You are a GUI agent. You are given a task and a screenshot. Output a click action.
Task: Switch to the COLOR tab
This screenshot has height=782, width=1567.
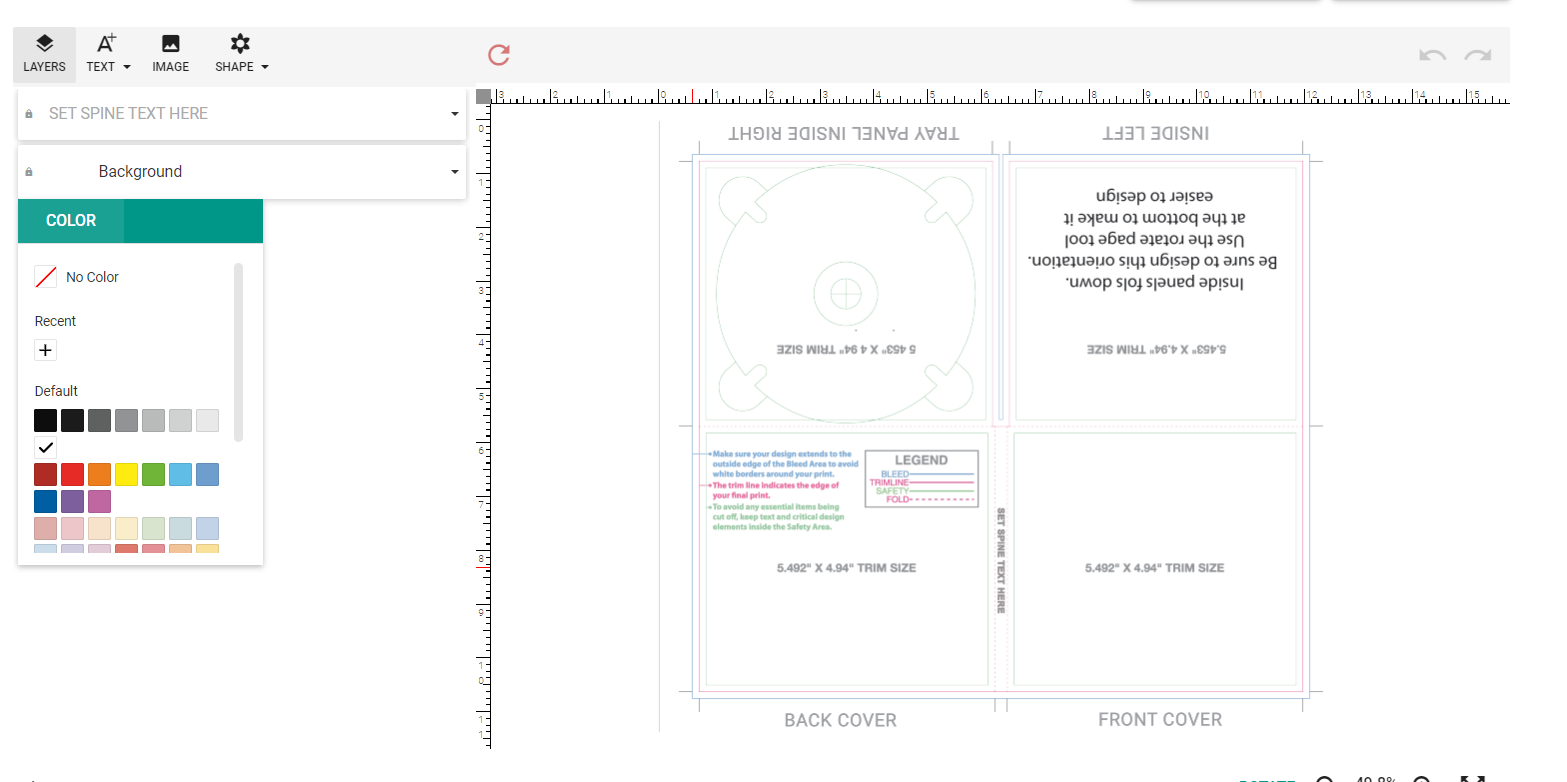coord(71,221)
